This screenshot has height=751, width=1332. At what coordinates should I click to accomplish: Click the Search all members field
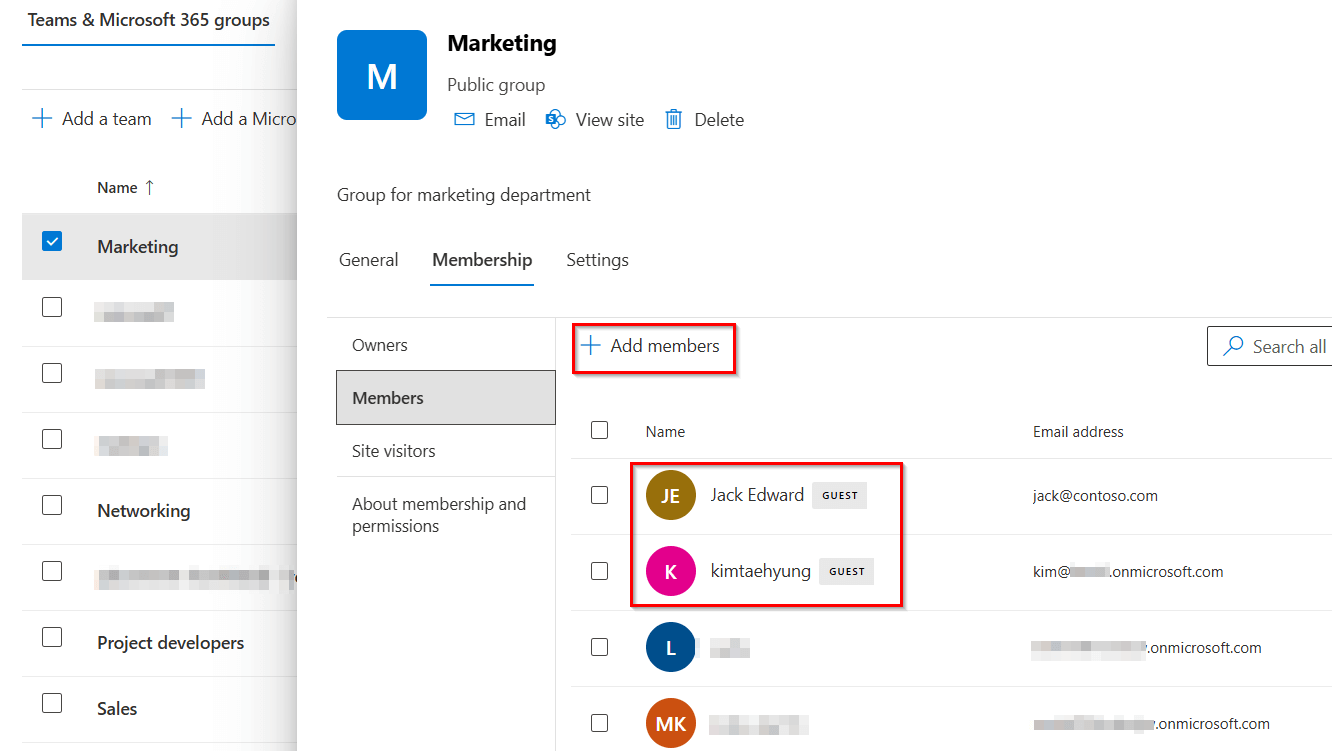(x=1275, y=346)
